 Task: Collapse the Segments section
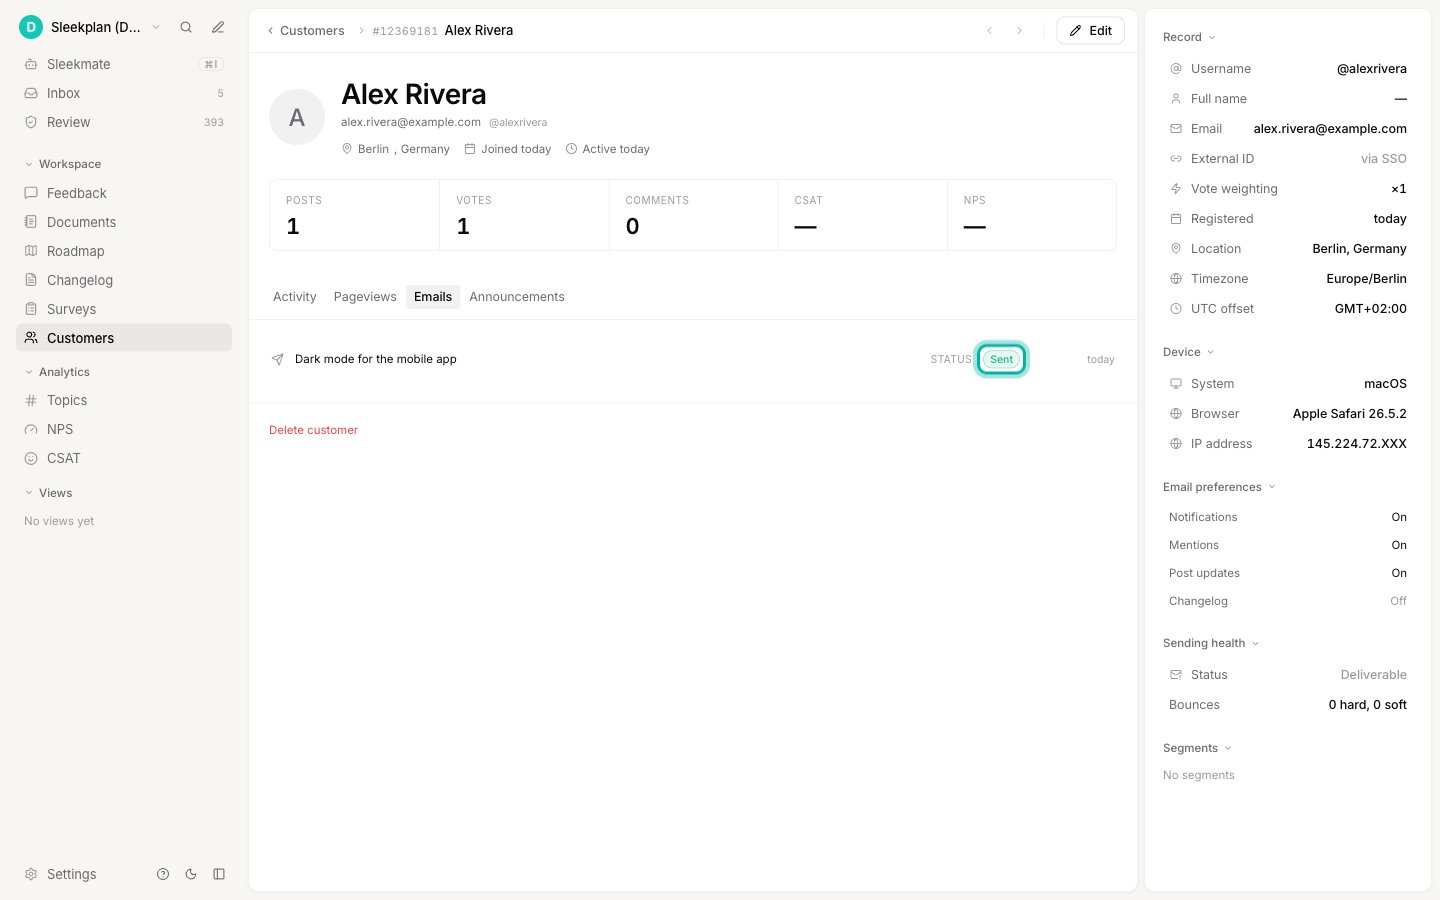pyautogui.click(x=1197, y=748)
